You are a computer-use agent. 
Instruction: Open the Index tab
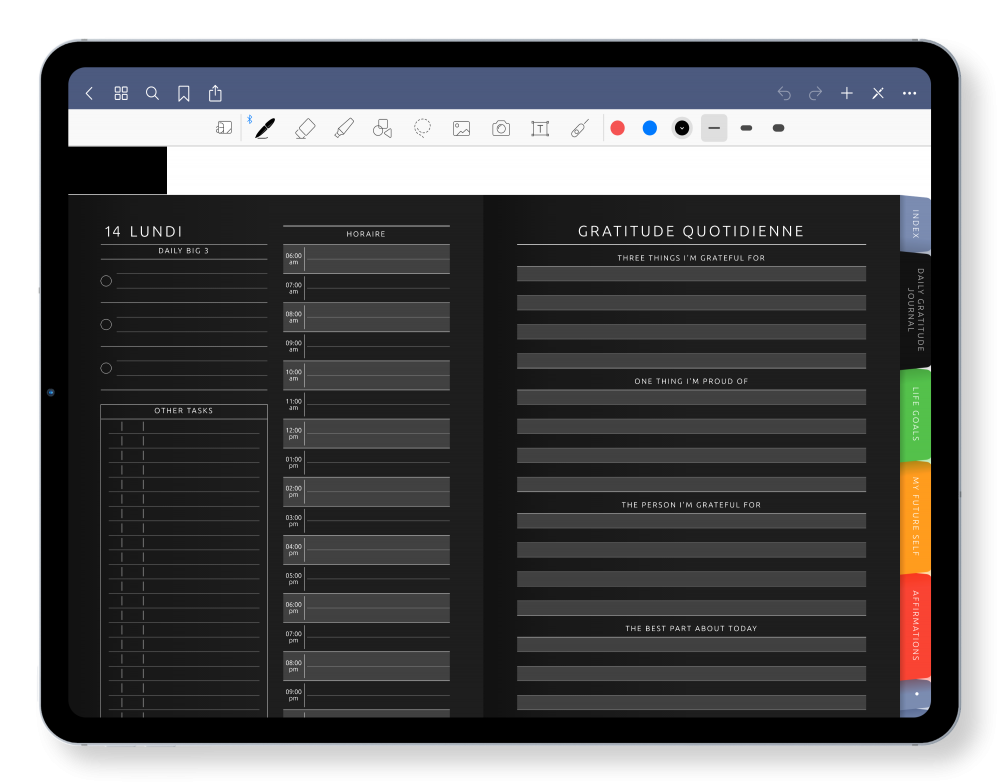[x=915, y=224]
